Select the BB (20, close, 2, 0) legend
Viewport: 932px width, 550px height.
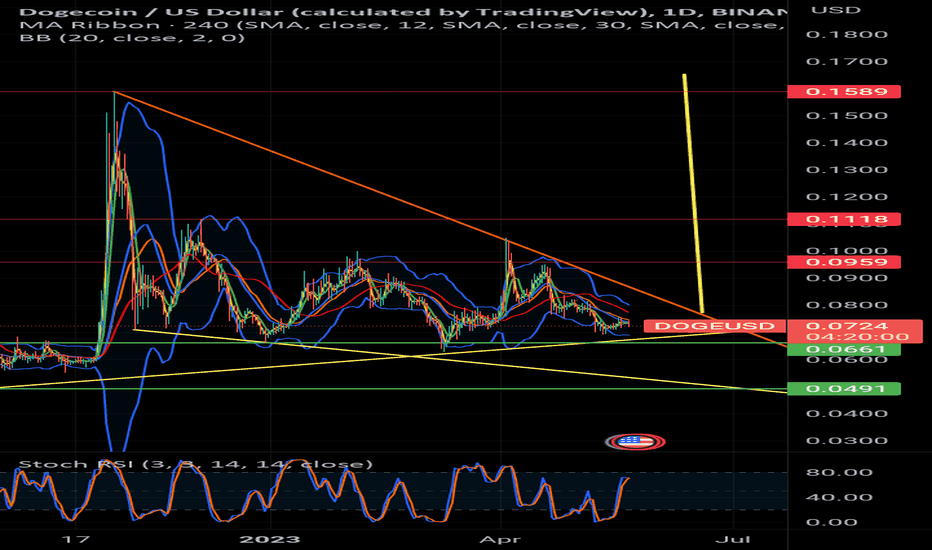(132, 38)
